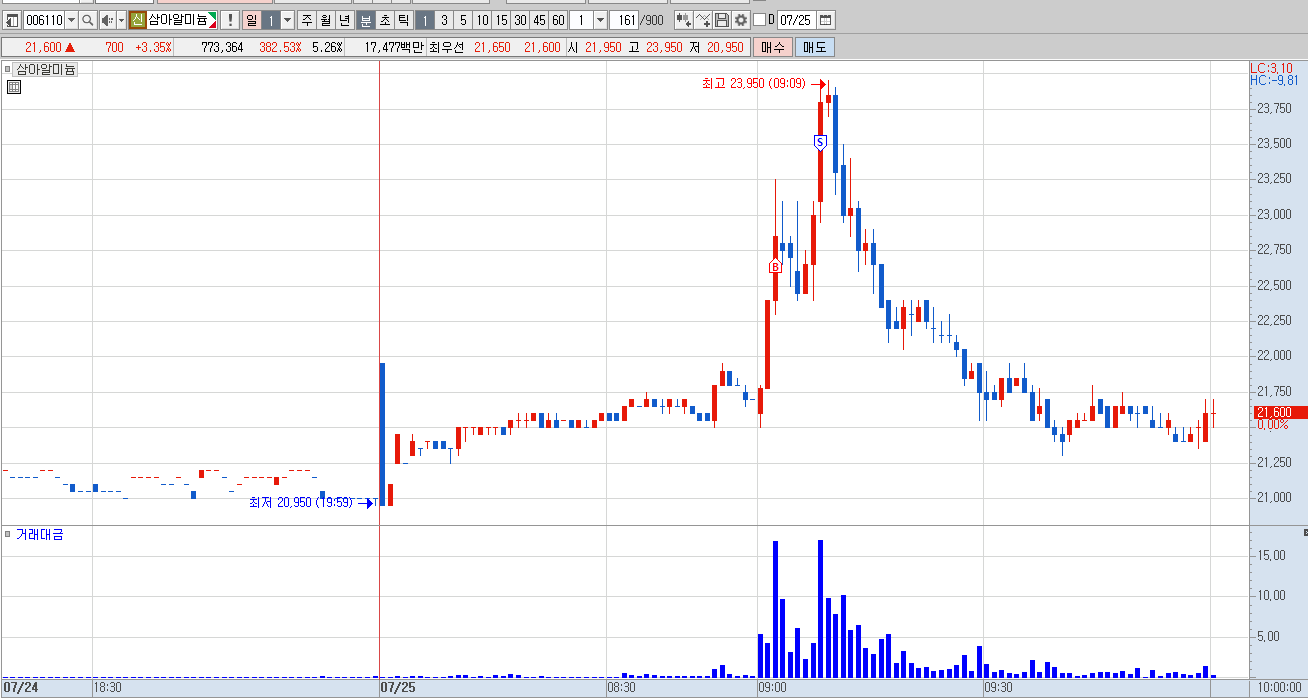Click the exclamation mark info icon
Image resolution: width=1308 pixels, height=698 pixels.
[230, 20]
